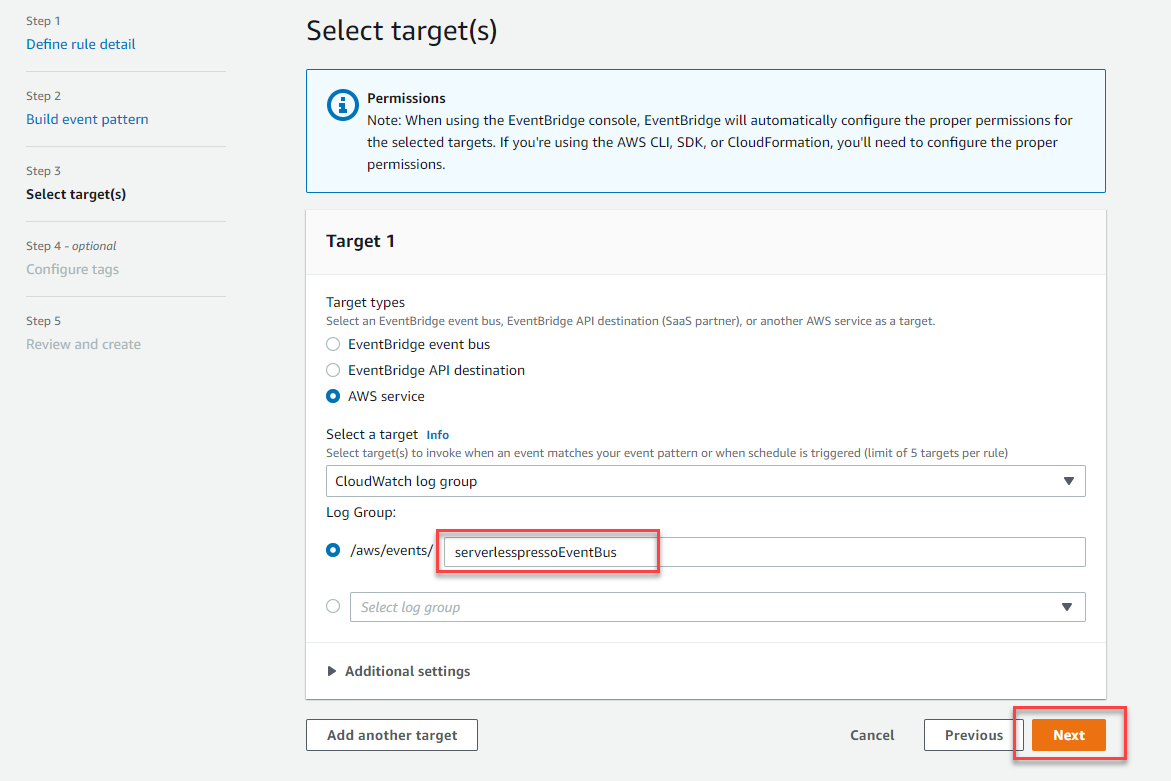Viewport: 1171px width, 781px height.
Task: Click the Configure tags step label
Action: pyautogui.click(x=72, y=270)
